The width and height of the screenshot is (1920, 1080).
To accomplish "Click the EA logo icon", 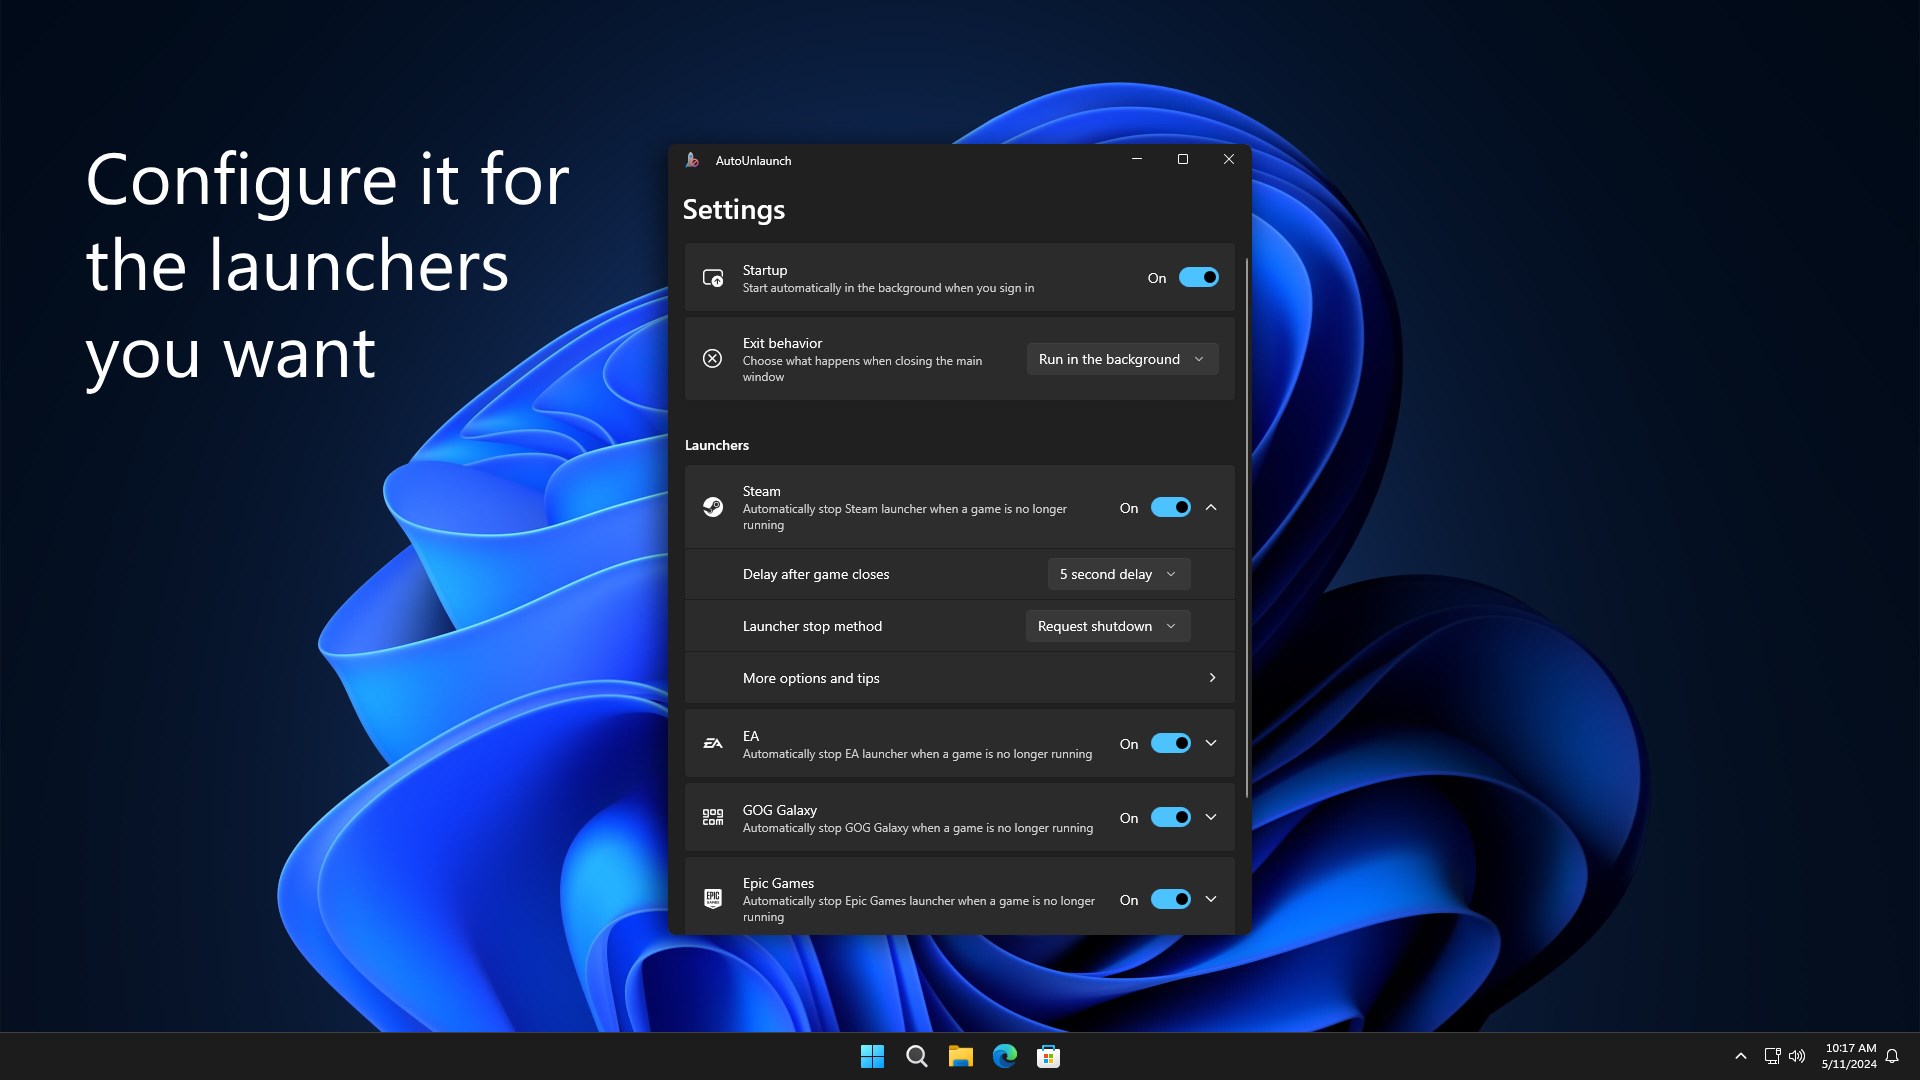I will coord(713,743).
